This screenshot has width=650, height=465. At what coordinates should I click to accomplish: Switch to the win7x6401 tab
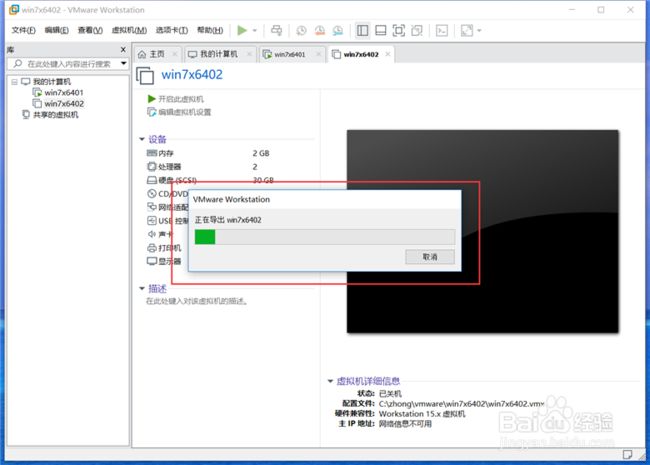point(288,54)
